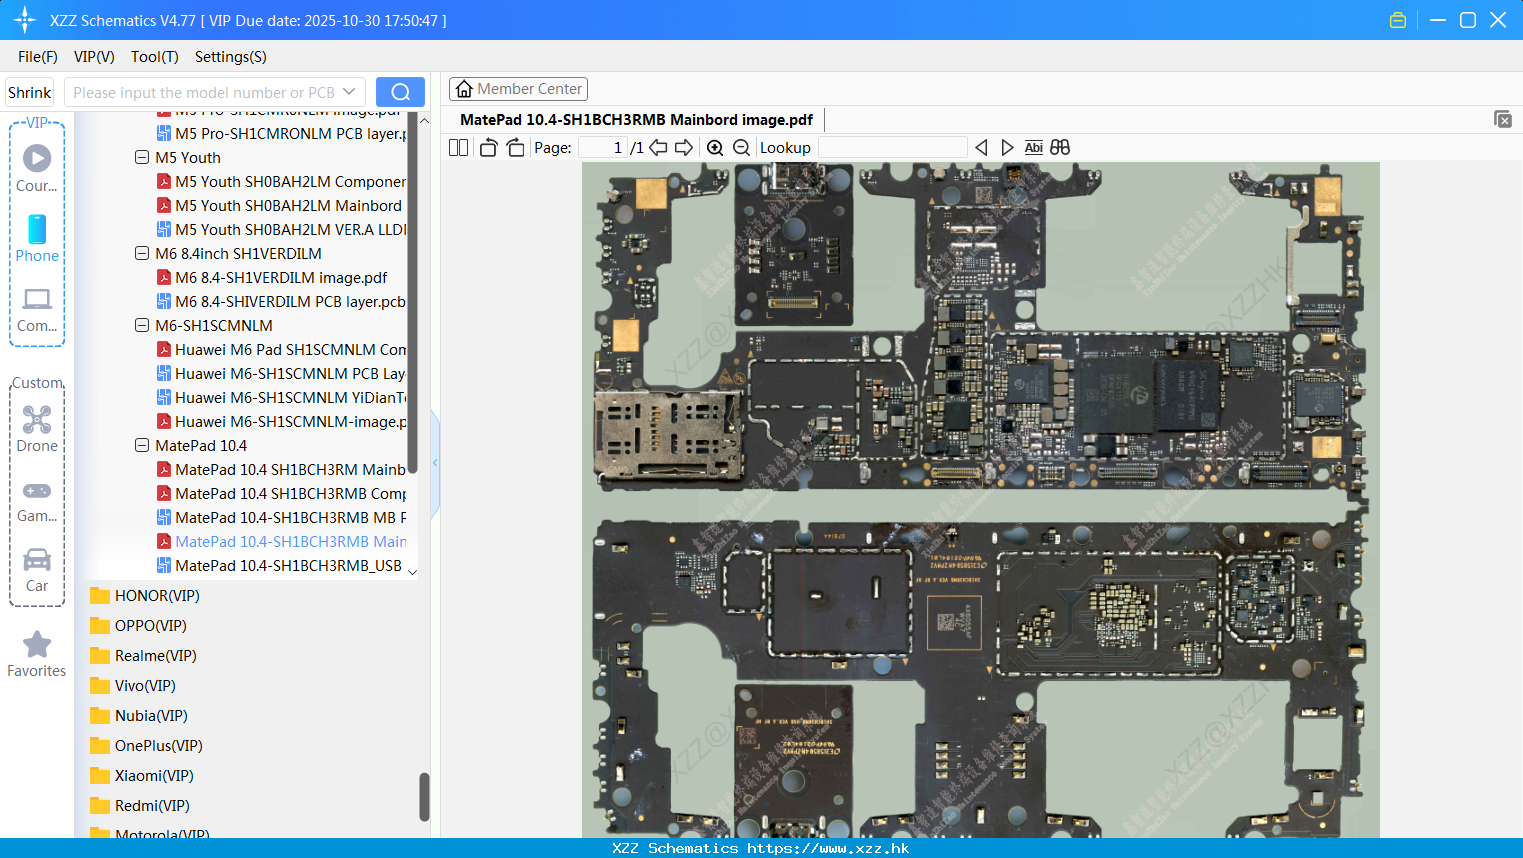Click the Lookup text field

893,148
